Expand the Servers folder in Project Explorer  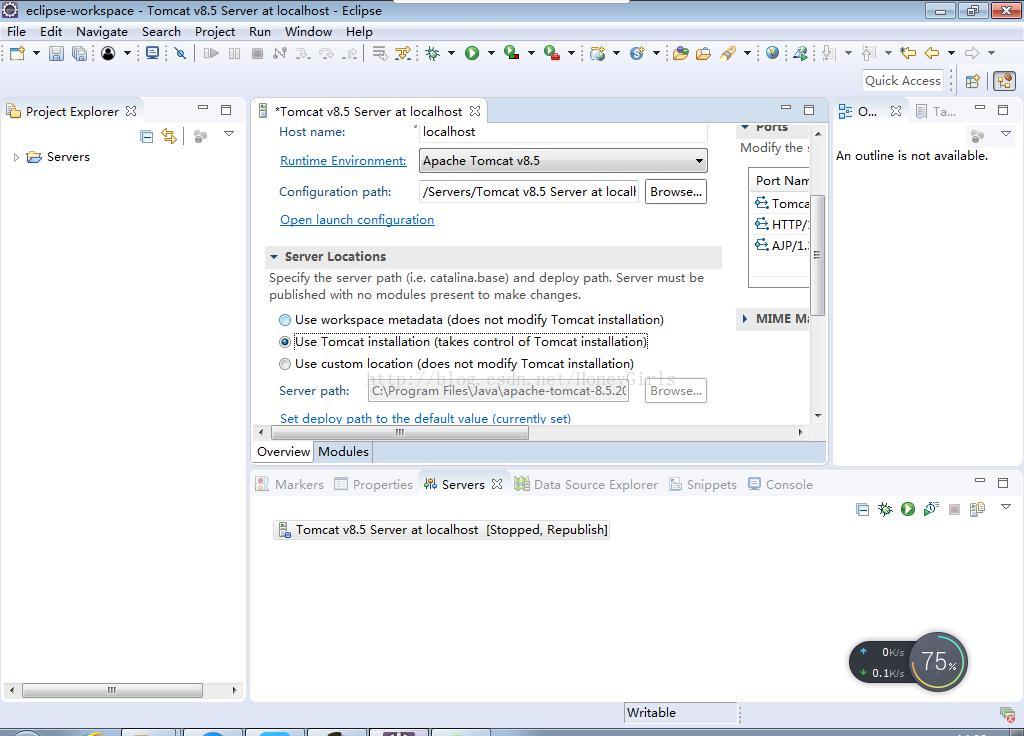coord(16,157)
